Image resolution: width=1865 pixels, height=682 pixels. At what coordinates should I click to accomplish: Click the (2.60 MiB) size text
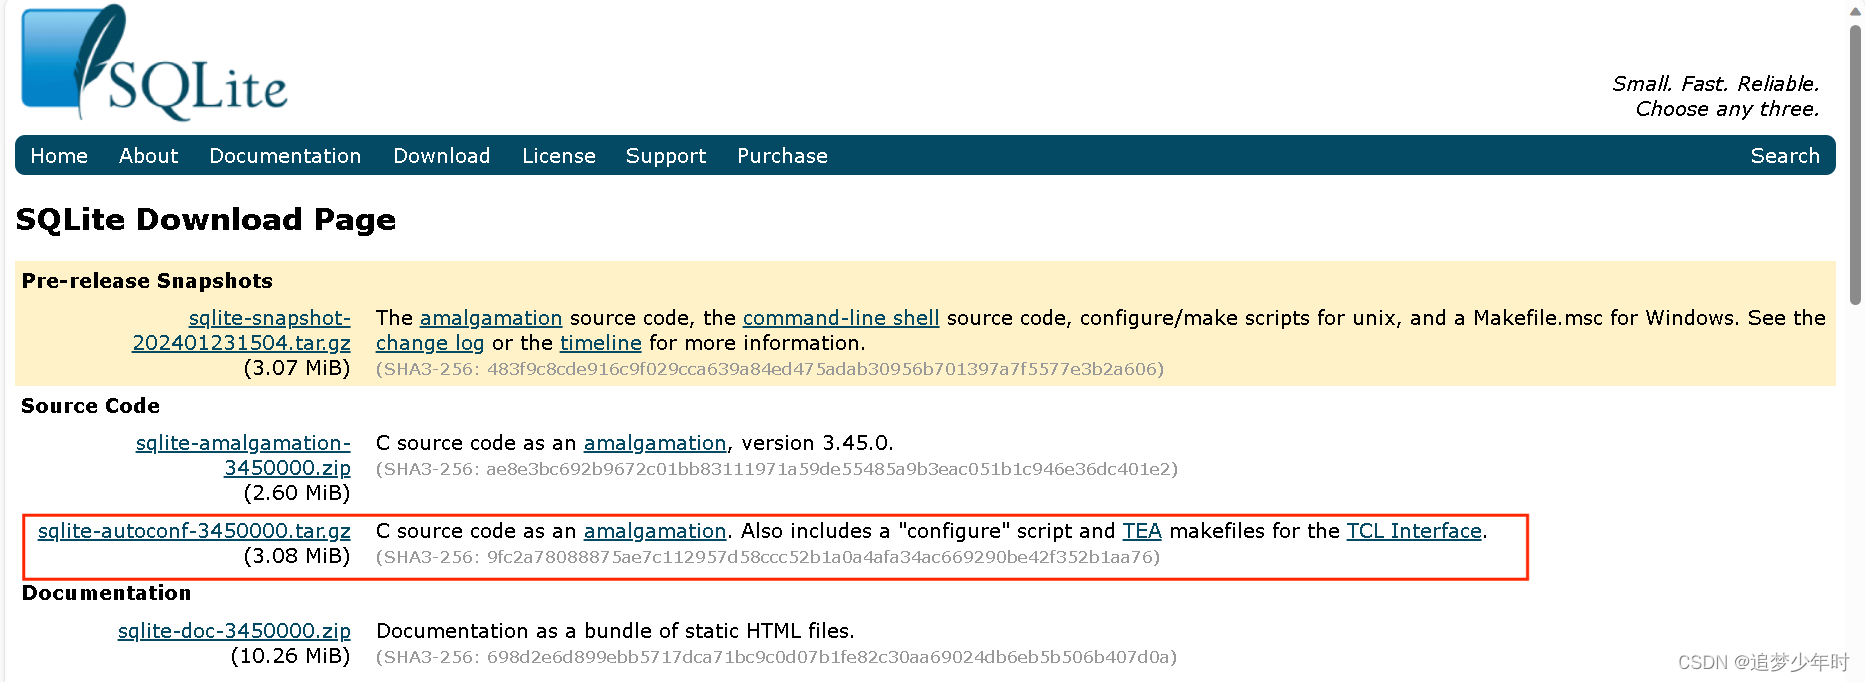pos(297,493)
